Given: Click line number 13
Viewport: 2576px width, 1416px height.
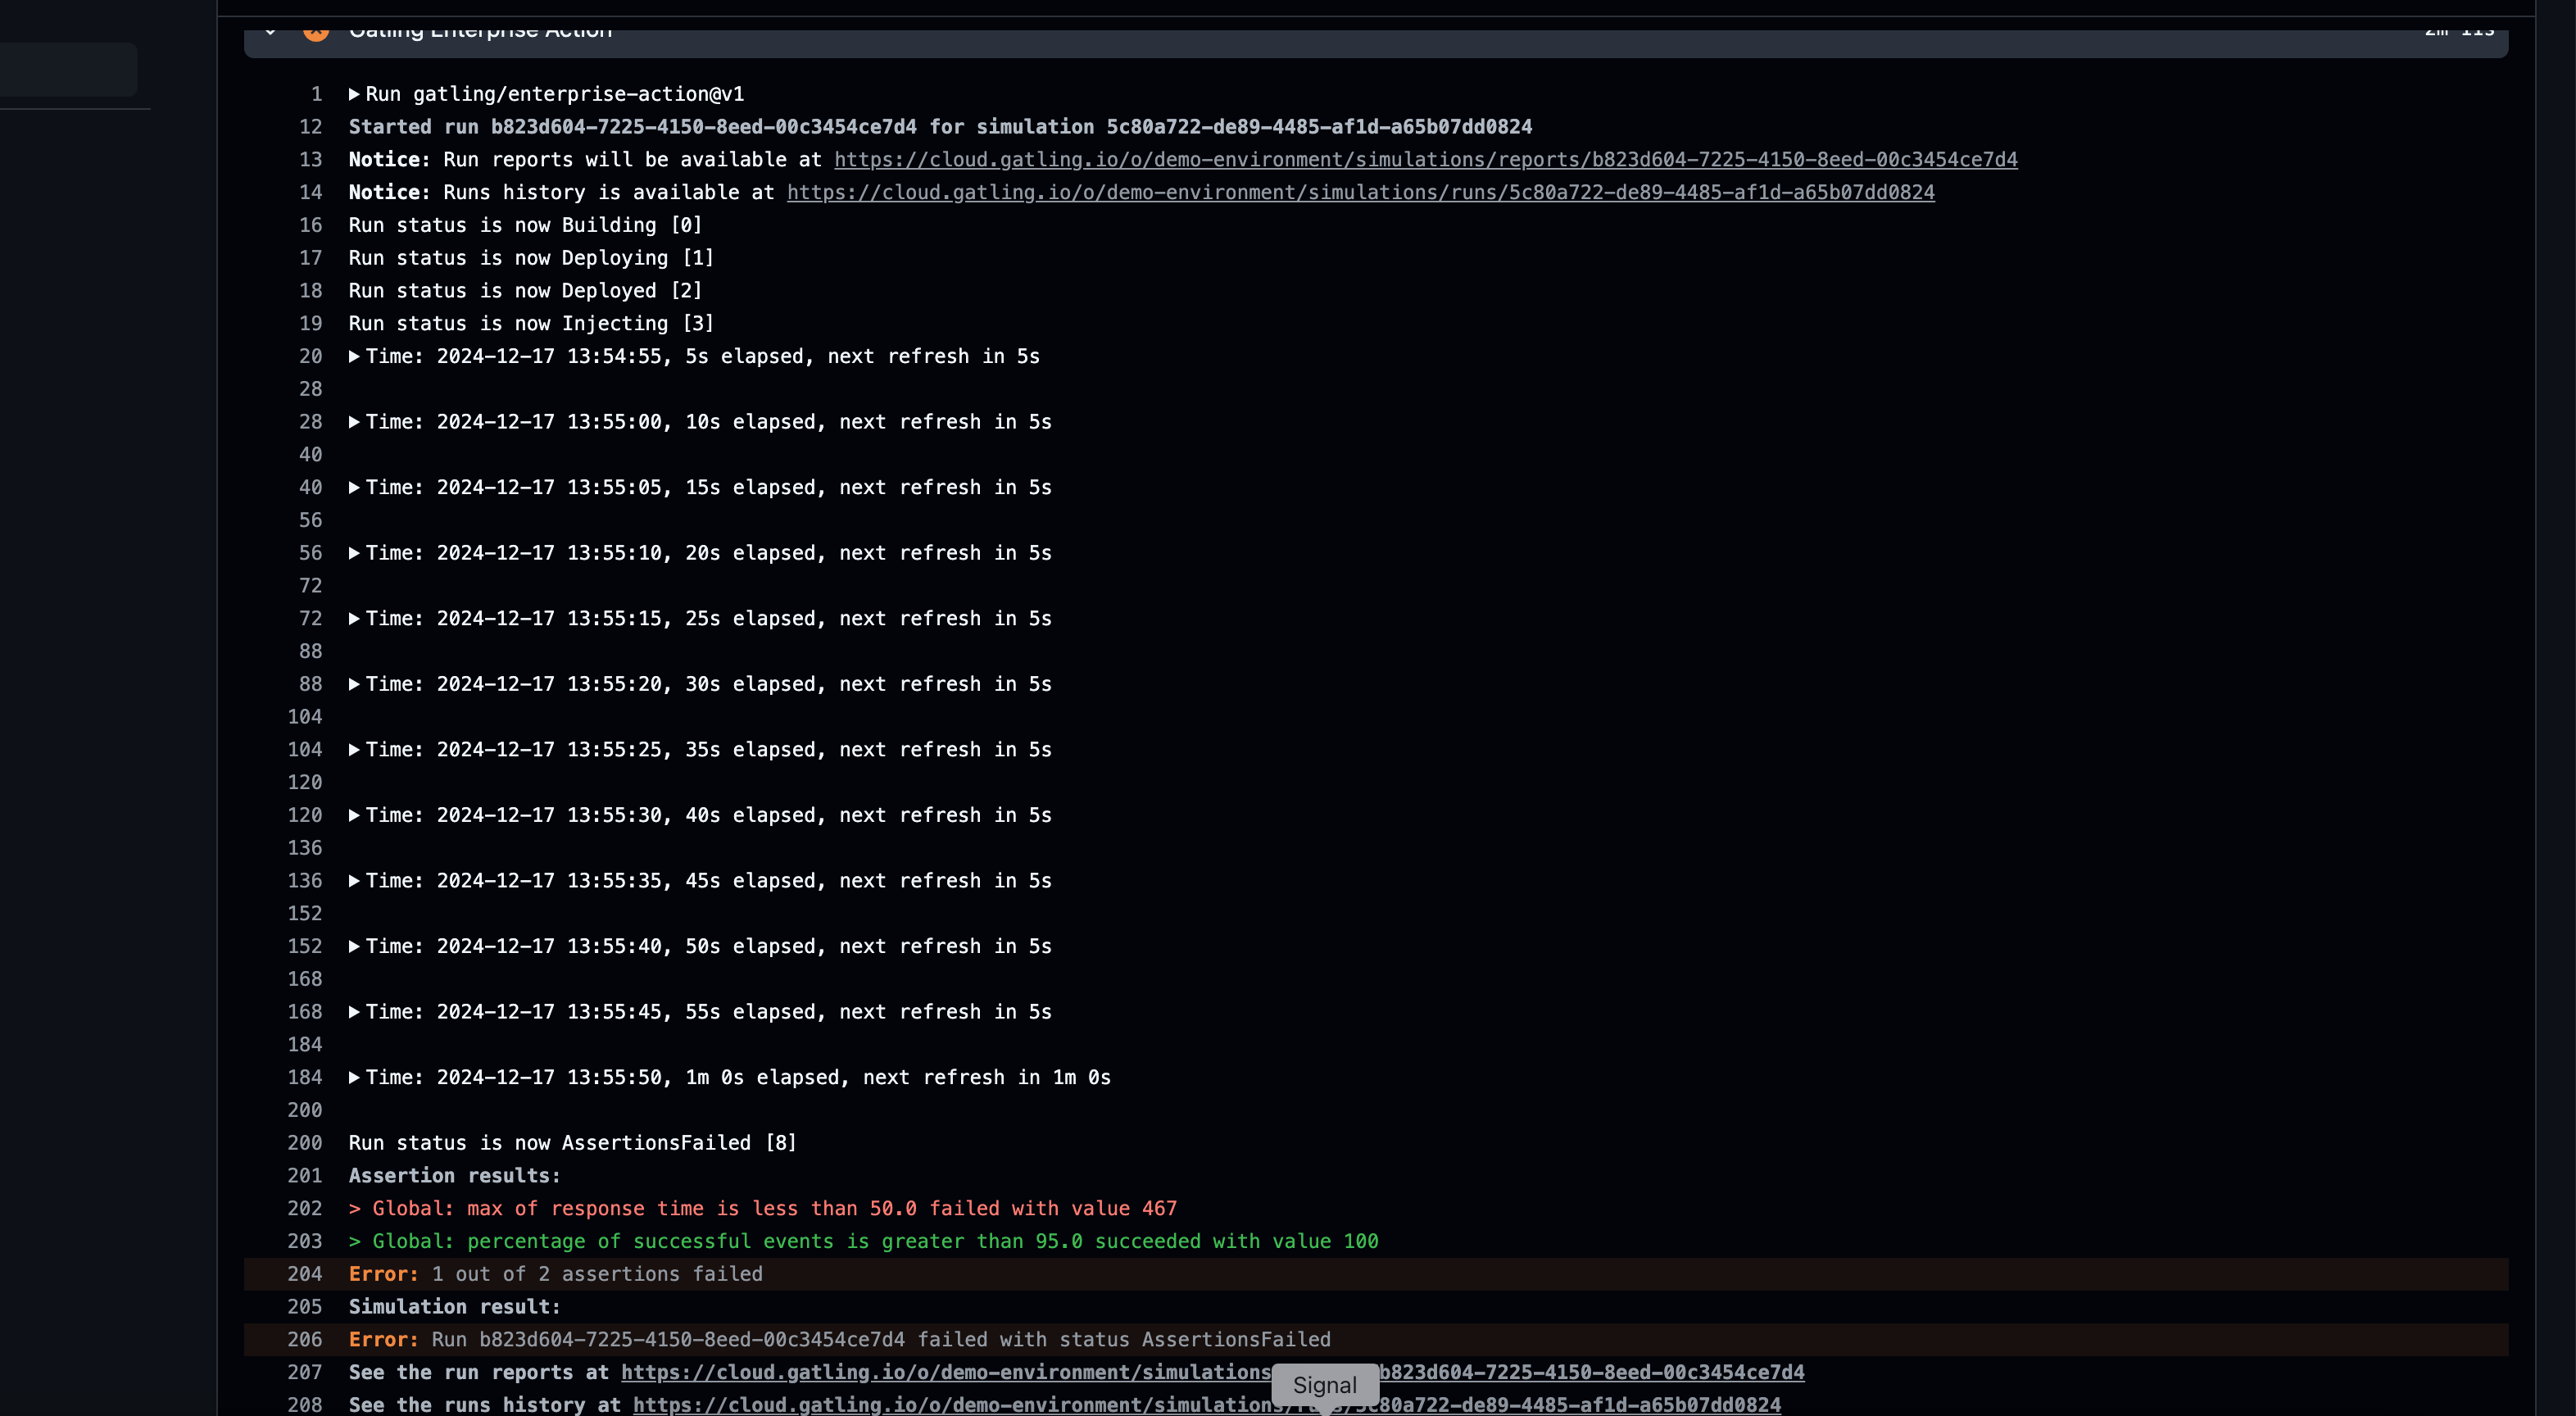Looking at the screenshot, I should coord(310,160).
